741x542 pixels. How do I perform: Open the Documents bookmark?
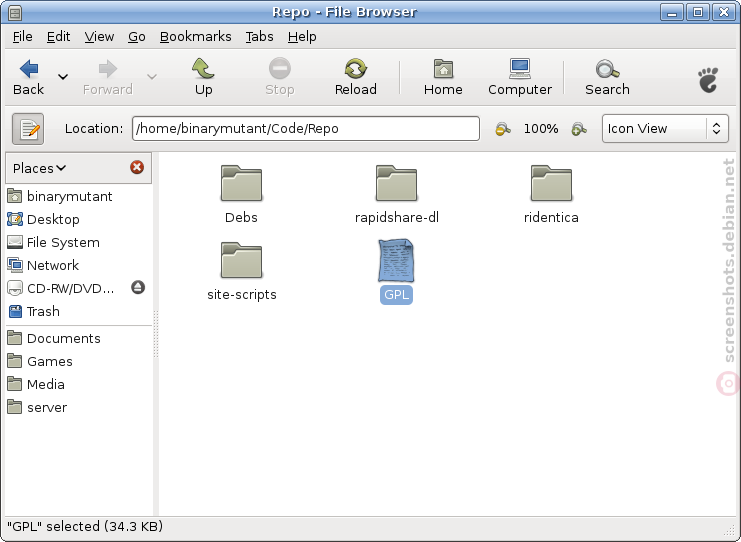click(x=78, y=338)
